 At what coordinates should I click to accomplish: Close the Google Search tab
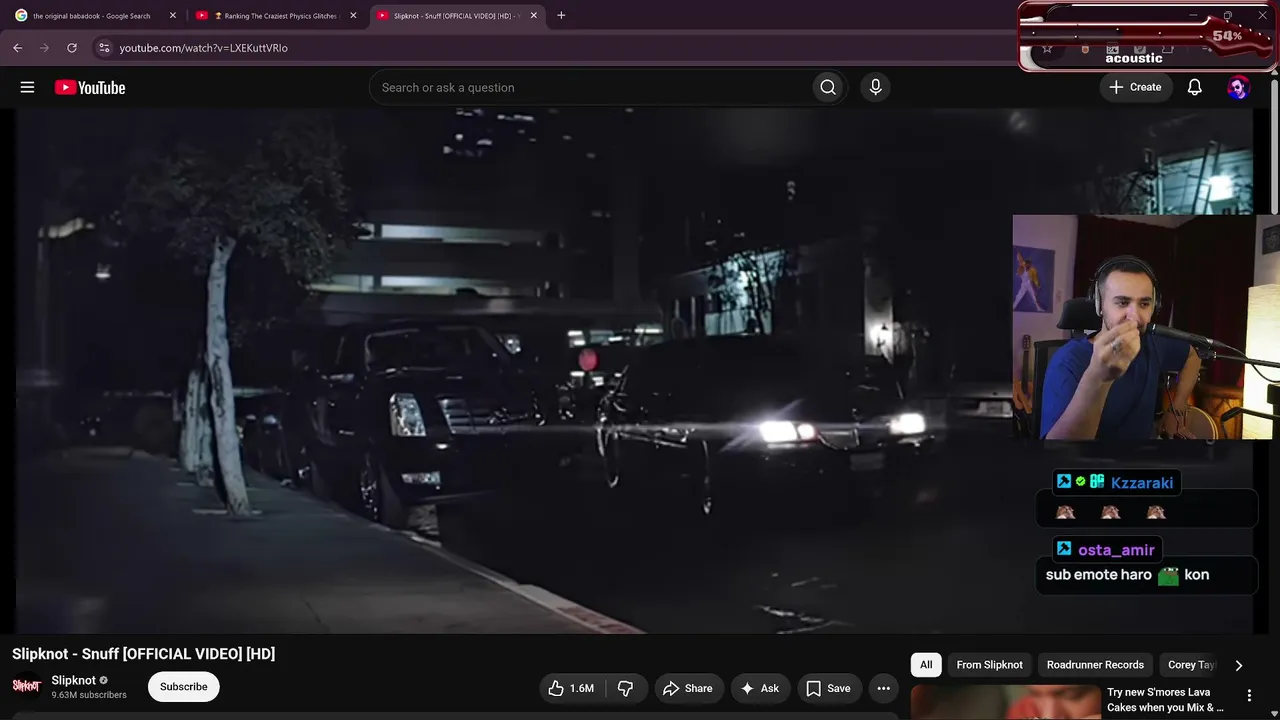[x=173, y=15]
